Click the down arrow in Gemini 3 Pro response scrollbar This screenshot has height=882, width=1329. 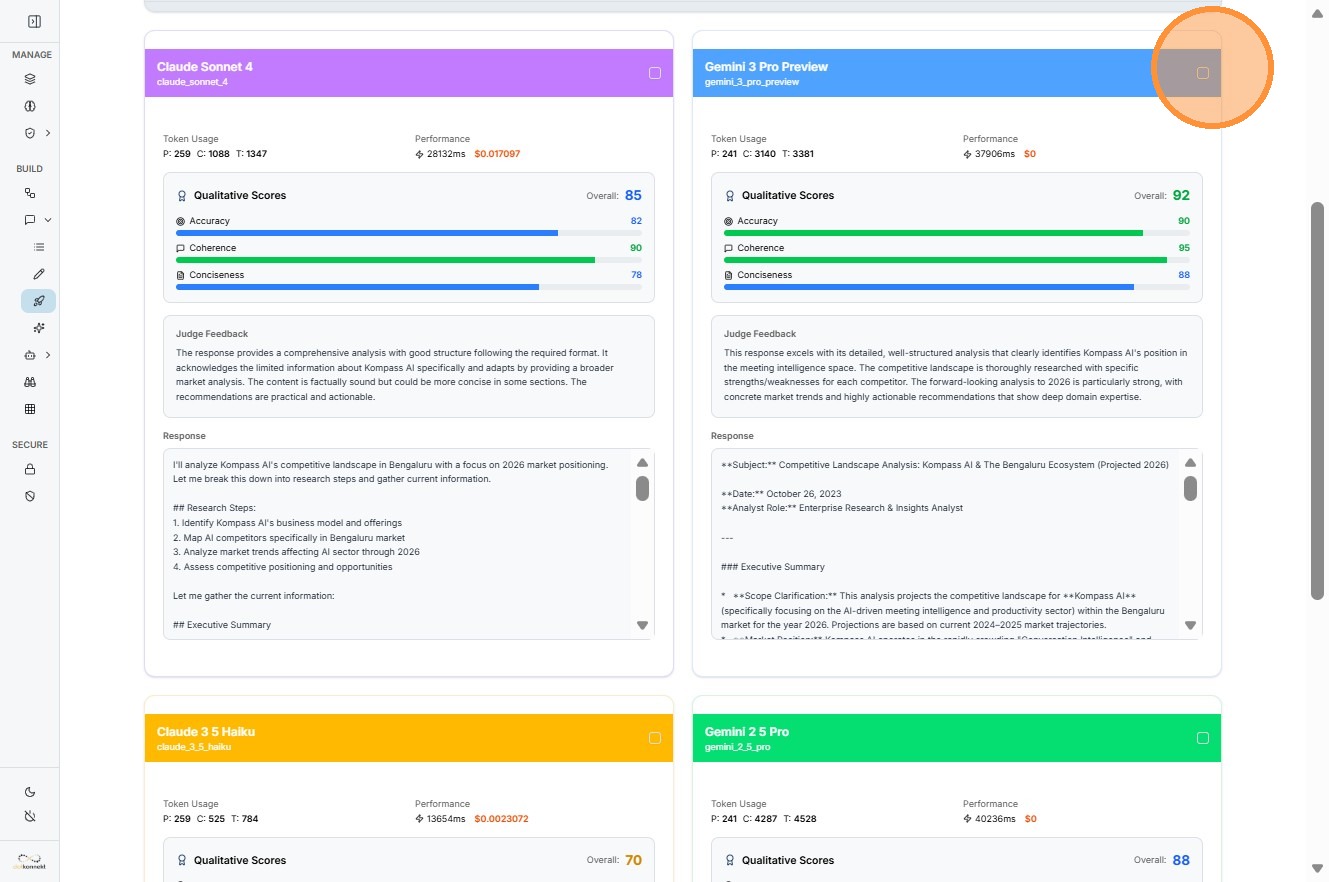[1190, 625]
